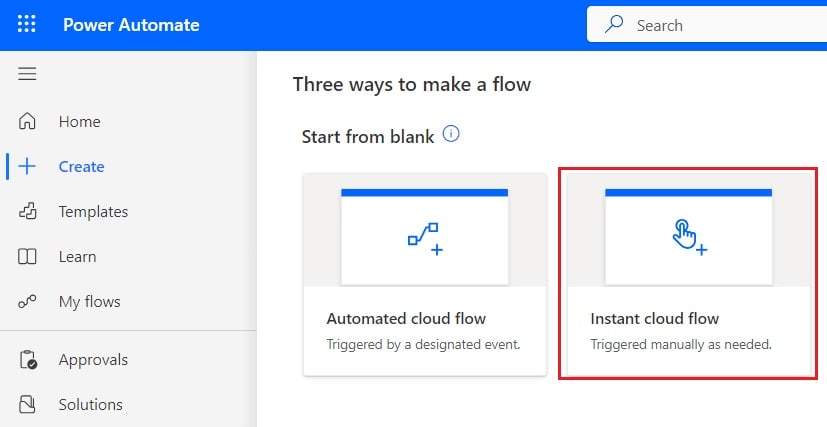Click the Learn book icon
This screenshot has height=427, width=827.
(27, 257)
